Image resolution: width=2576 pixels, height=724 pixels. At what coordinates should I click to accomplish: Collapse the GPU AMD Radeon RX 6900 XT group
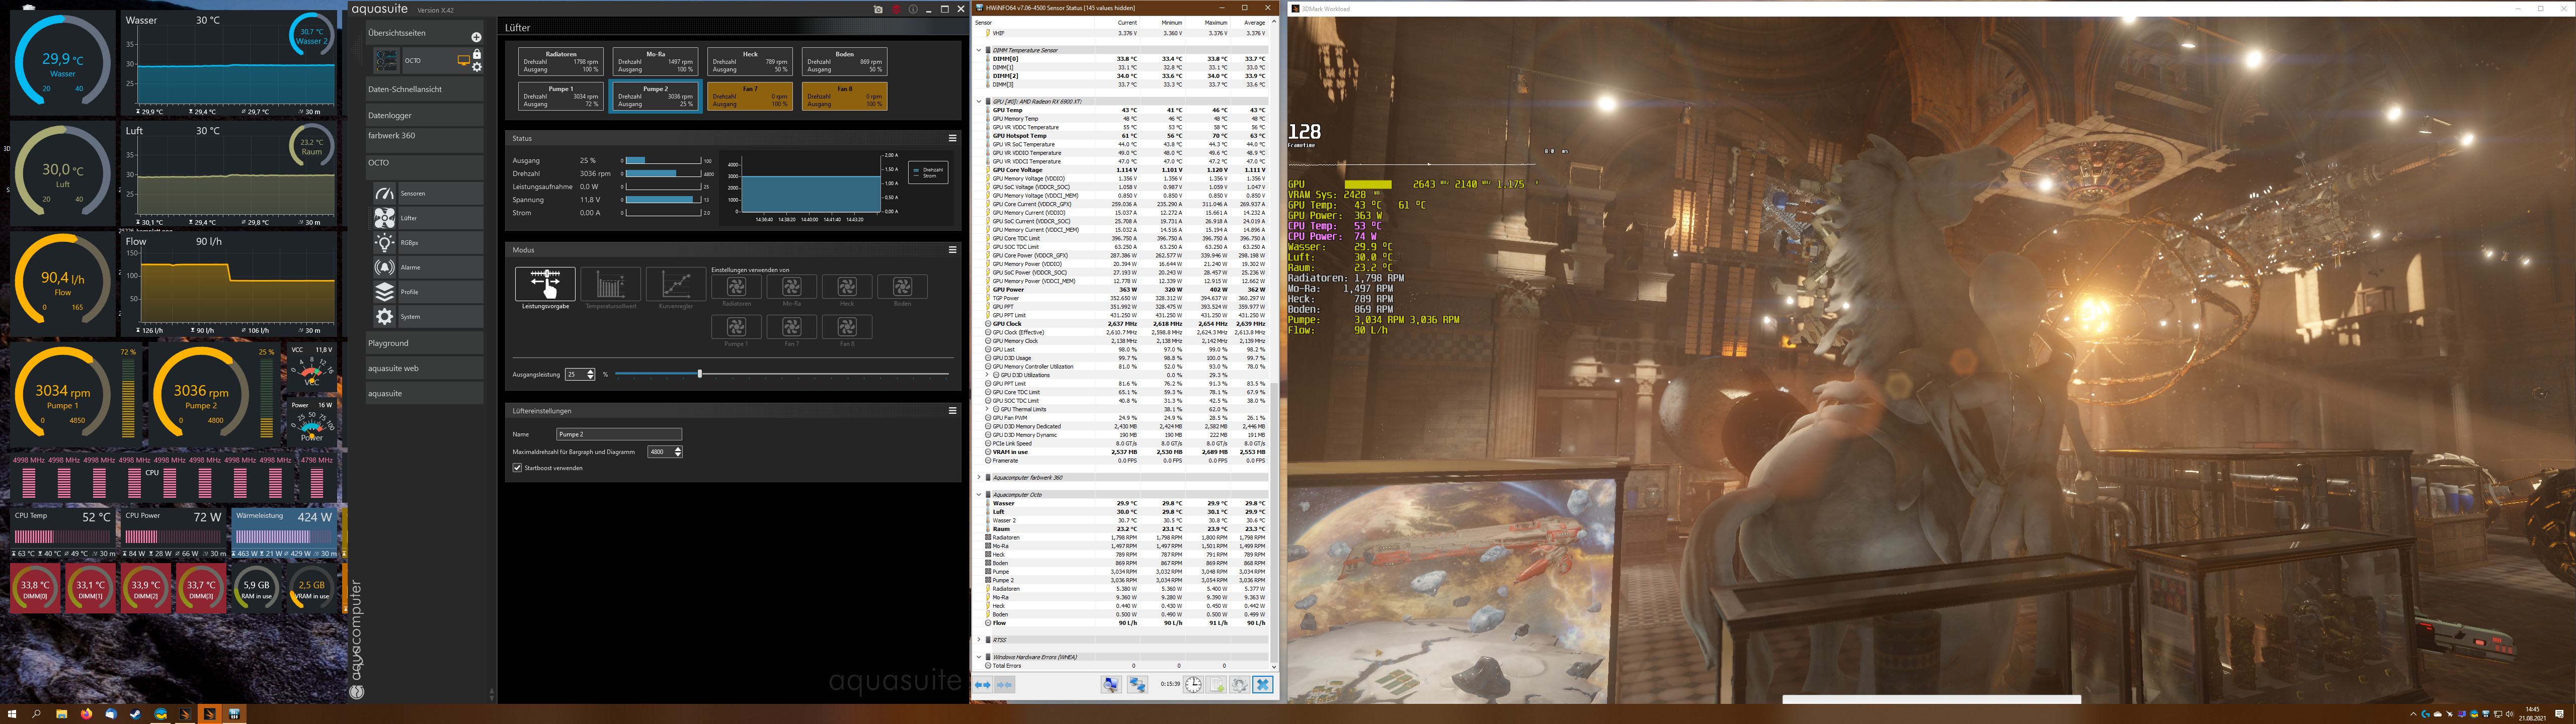(979, 101)
